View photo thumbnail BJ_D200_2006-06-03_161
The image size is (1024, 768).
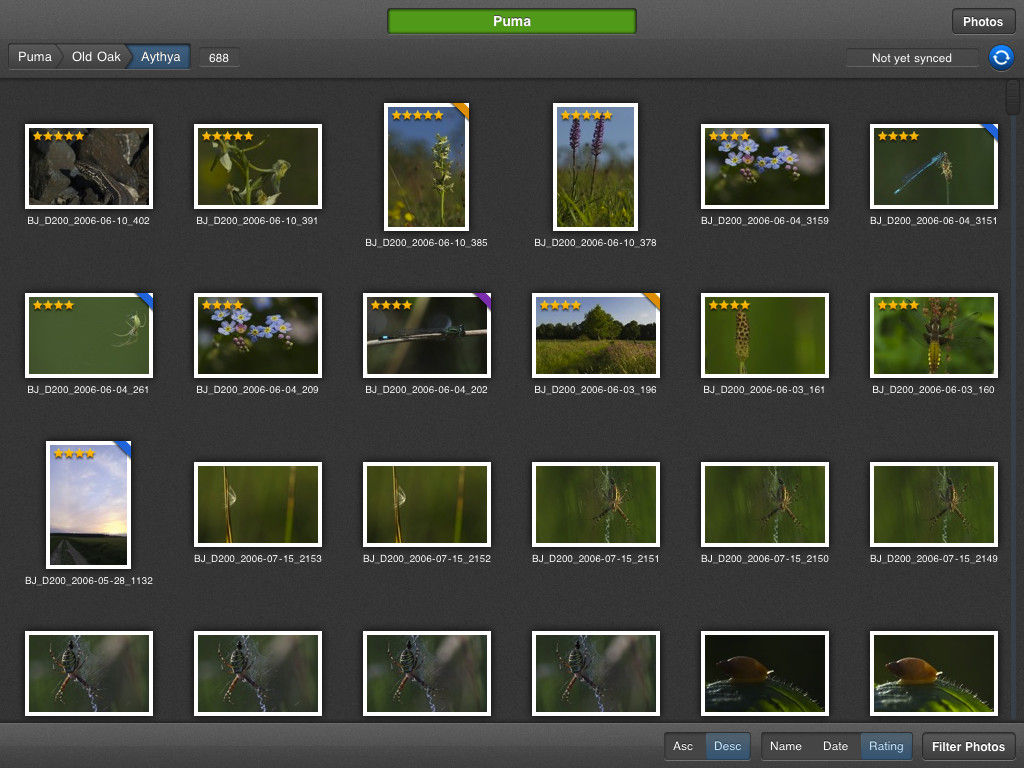coord(765,336)
